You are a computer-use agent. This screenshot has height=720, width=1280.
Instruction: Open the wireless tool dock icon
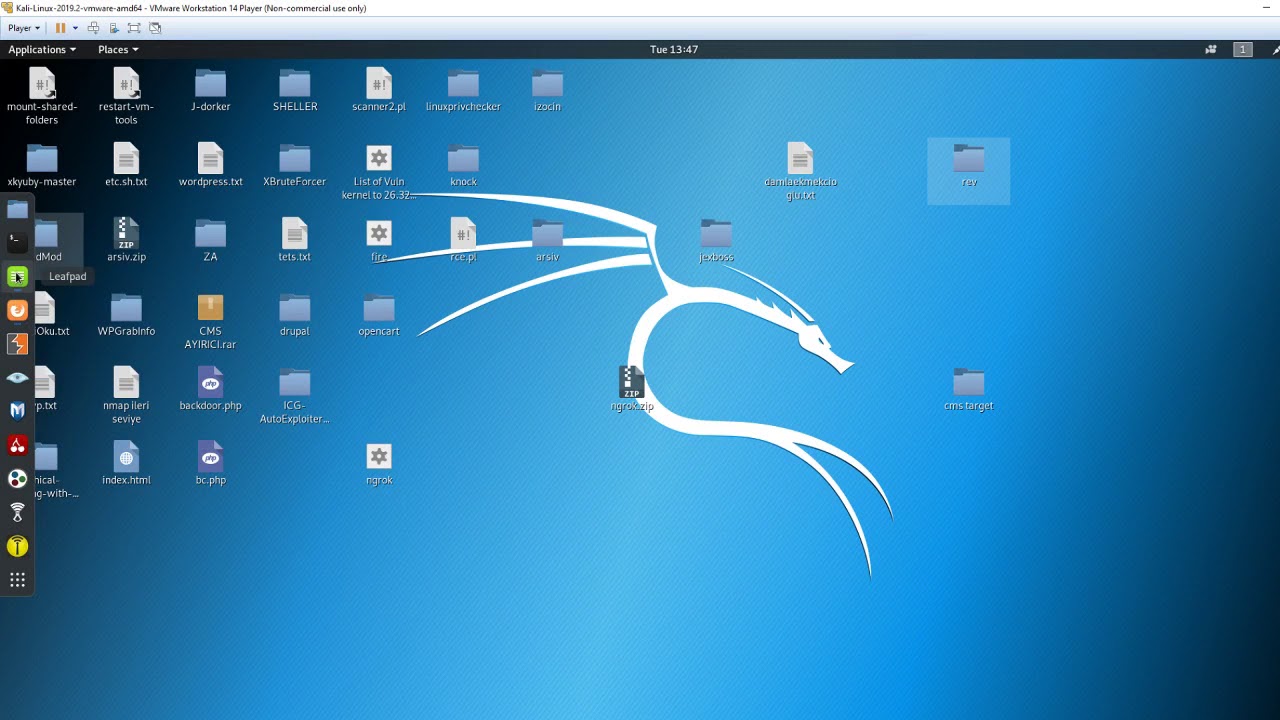[x=17, y=512]
